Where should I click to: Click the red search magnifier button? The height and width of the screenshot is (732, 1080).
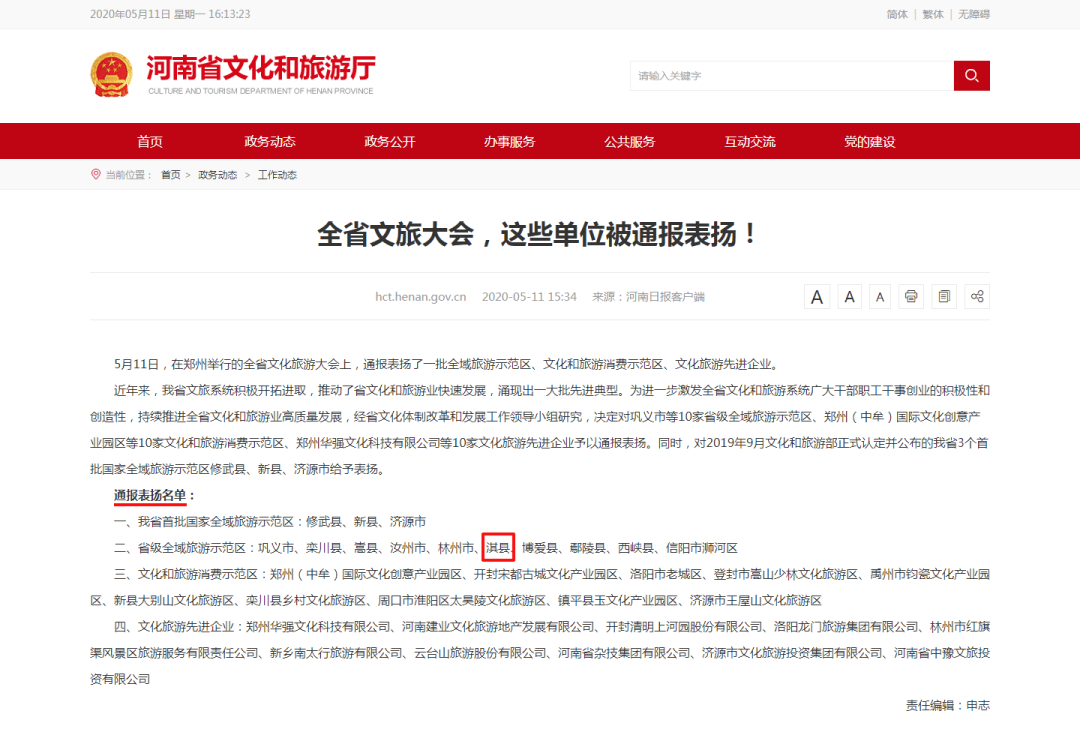[x=971, y=76]
